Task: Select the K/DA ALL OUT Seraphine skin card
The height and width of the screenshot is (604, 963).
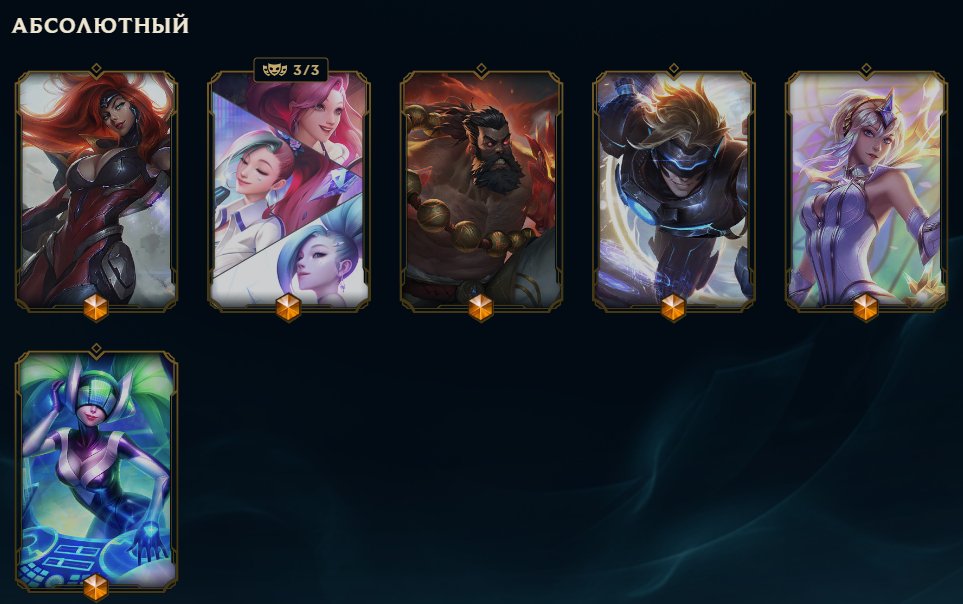Action: click(289, 190)
